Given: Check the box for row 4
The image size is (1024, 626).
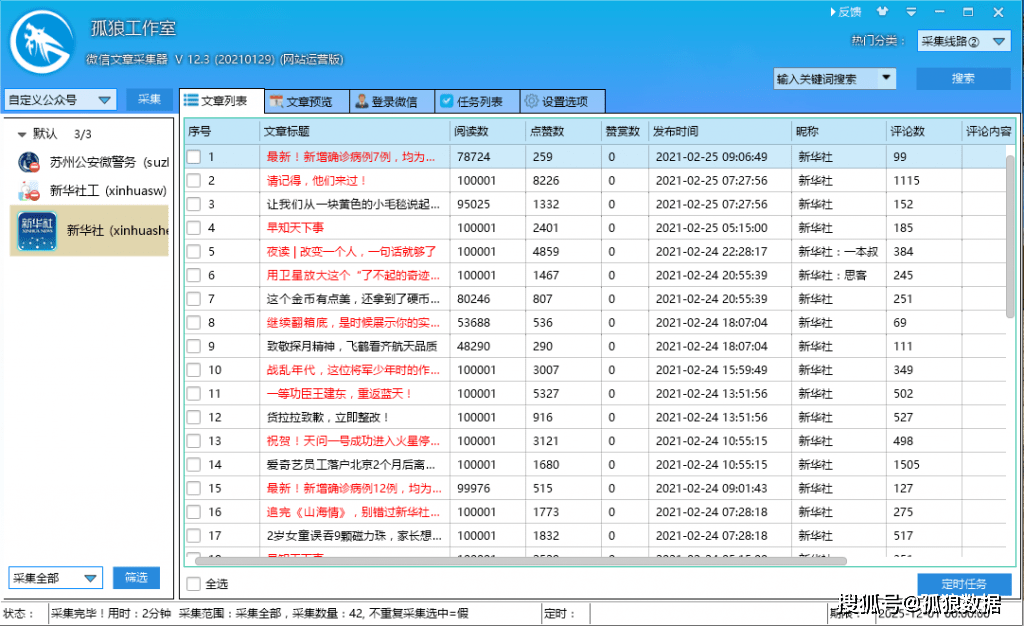Looking at the screenshot, I should (x=194, y=228).
